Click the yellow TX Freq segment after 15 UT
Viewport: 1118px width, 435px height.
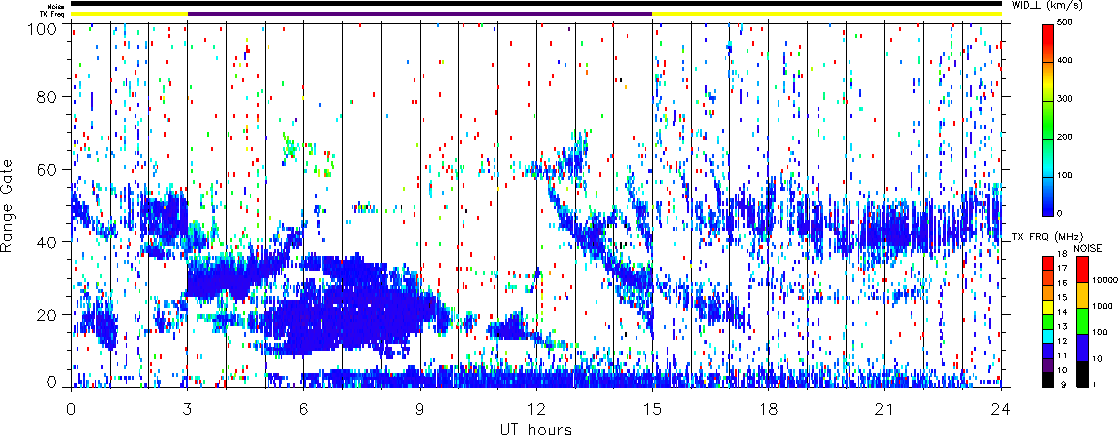(827, 14)
